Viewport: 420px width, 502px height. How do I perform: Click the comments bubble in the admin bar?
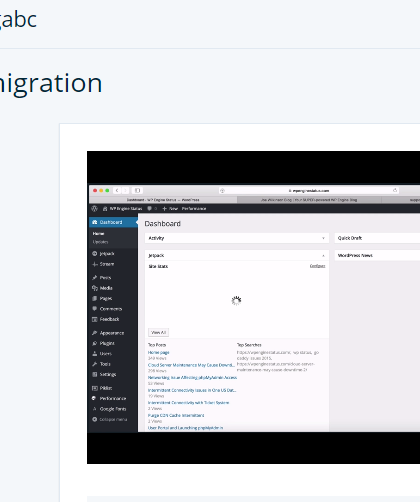coord(150,209)
